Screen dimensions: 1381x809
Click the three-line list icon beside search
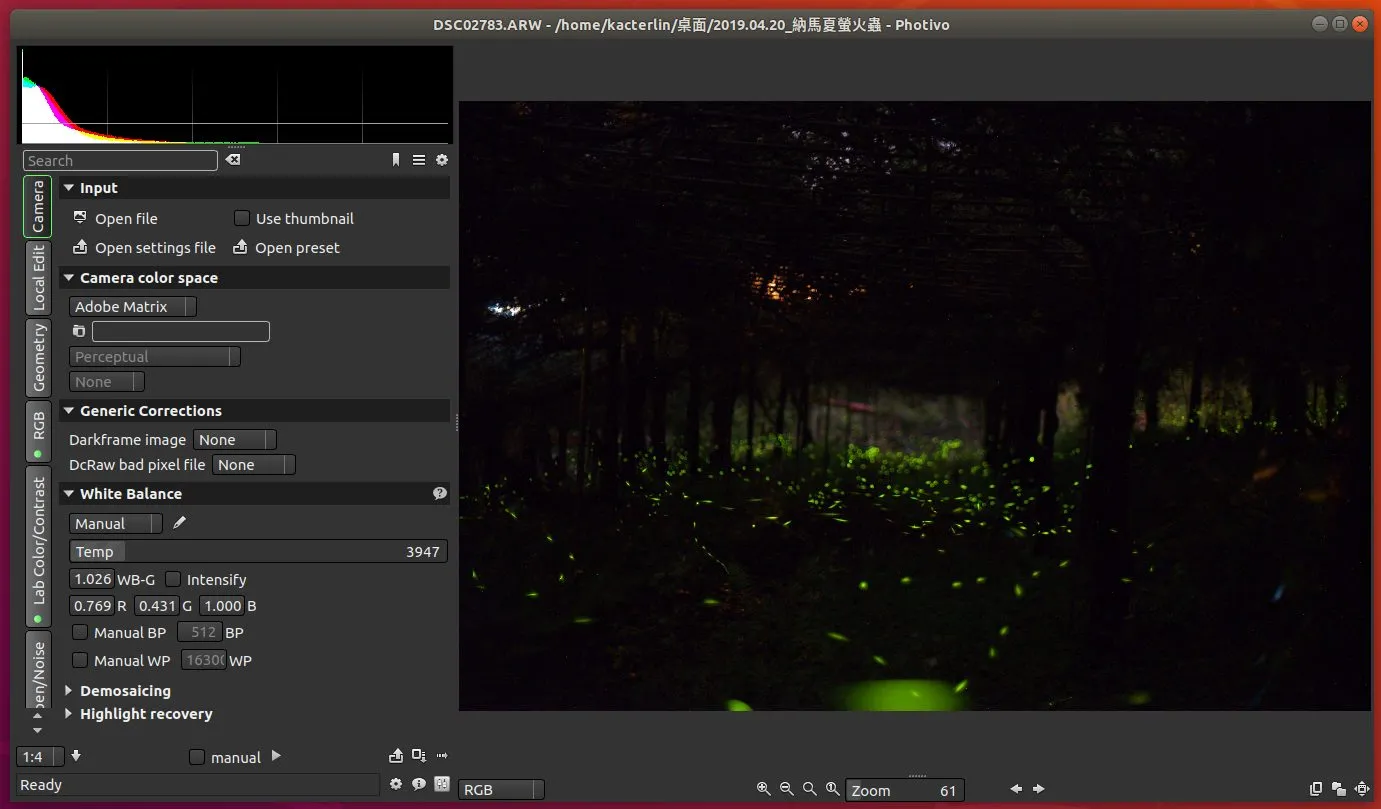tap(419, 160)
